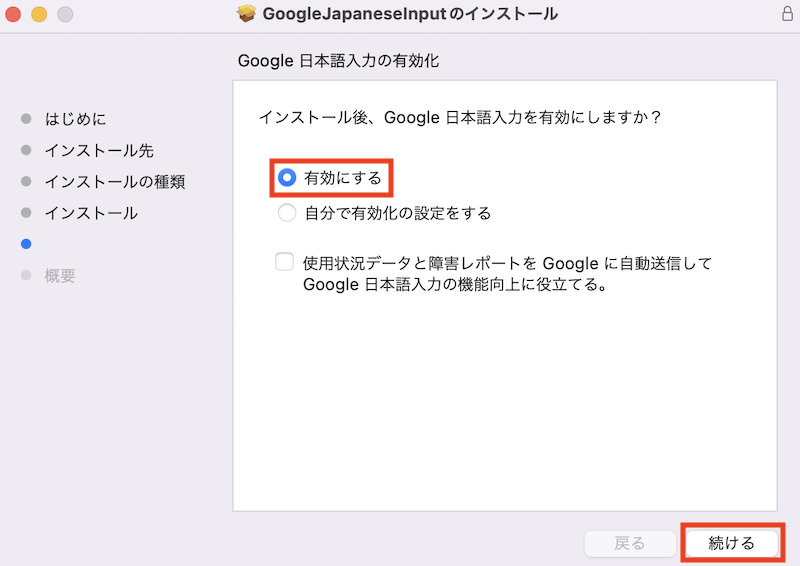800x566 pixels.
Task: Click the package box icon in title bar
Action: coord(246,13)
